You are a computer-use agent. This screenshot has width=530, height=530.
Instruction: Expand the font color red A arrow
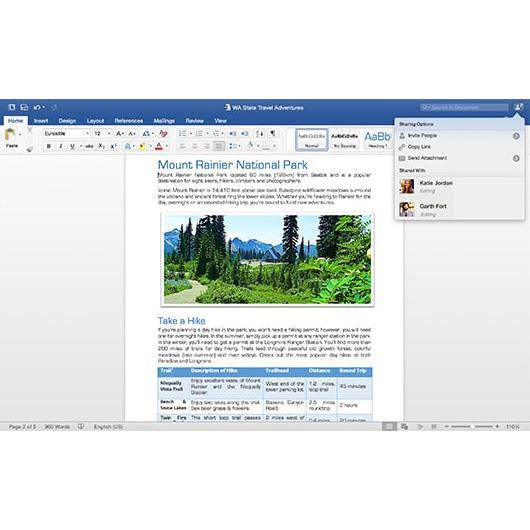coord(167,146)
